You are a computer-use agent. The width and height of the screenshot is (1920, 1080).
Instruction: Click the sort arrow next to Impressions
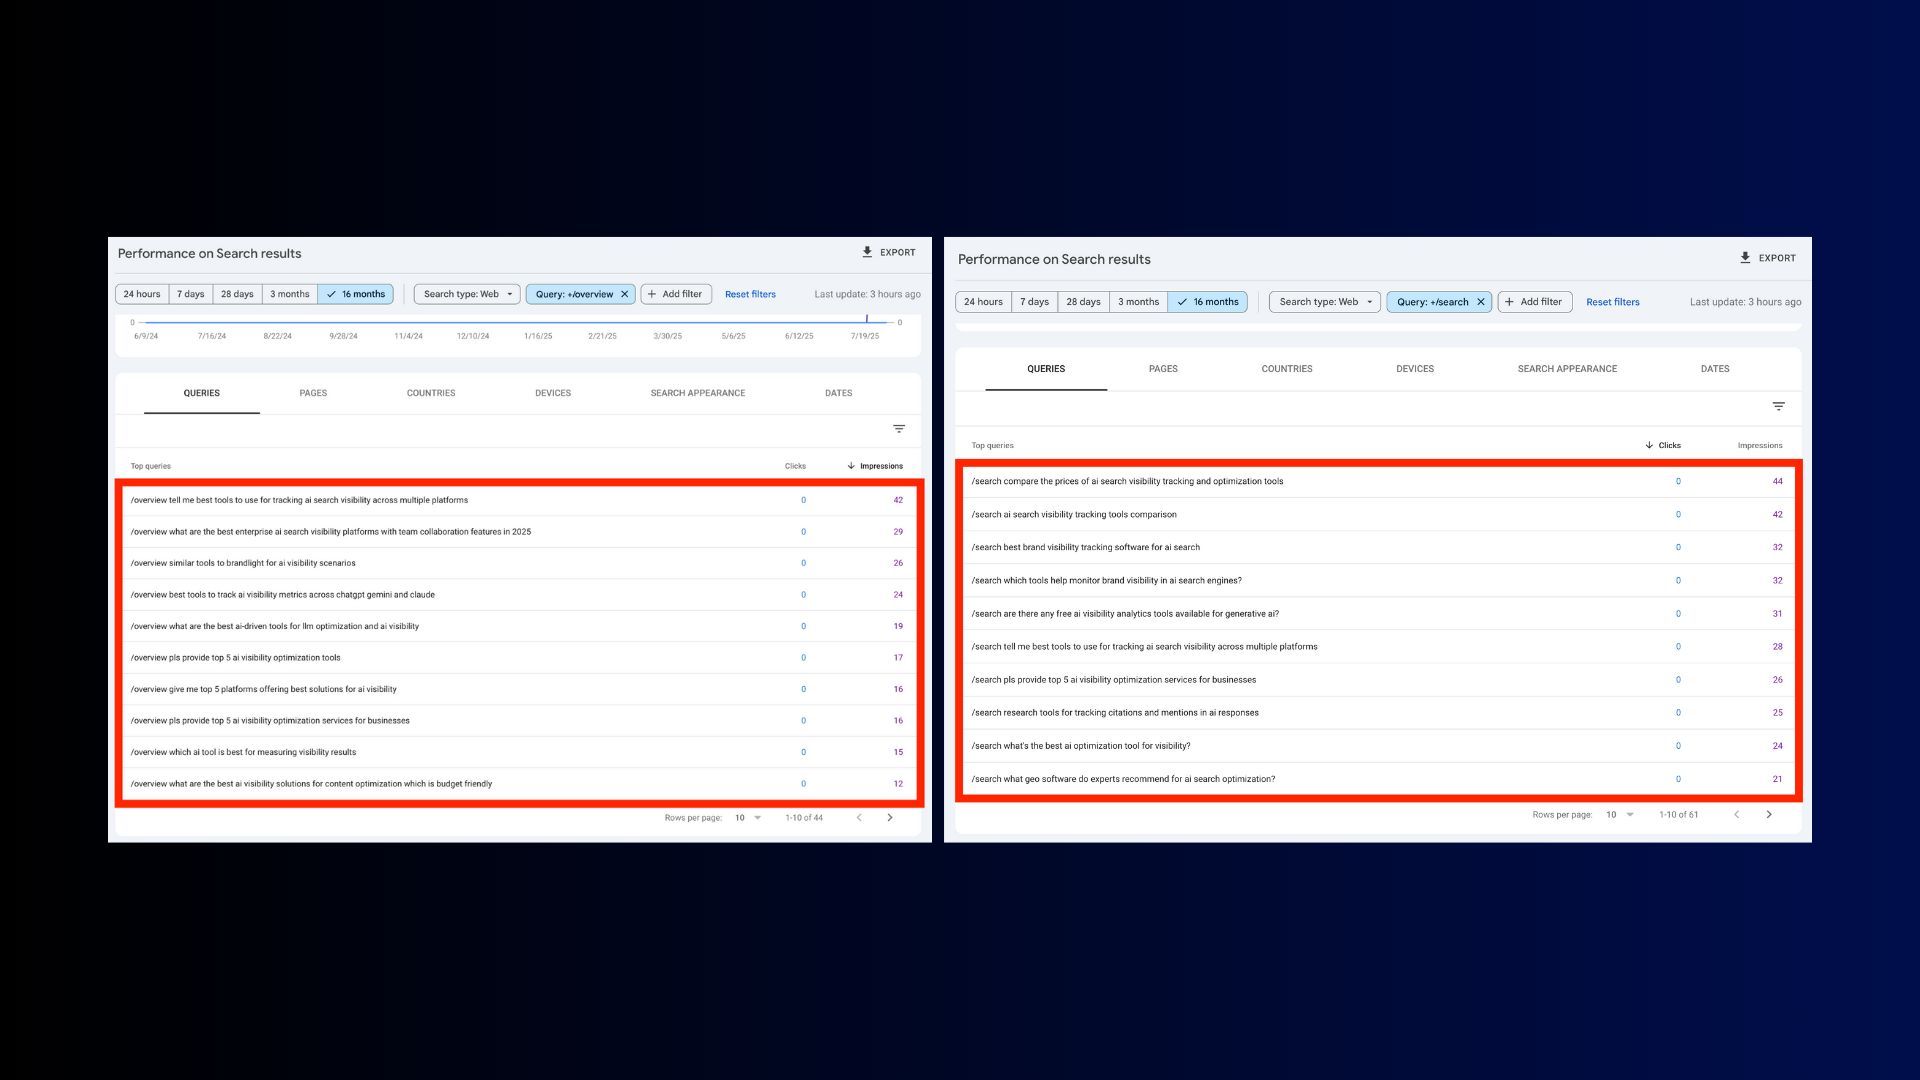(x=850, y=465)
